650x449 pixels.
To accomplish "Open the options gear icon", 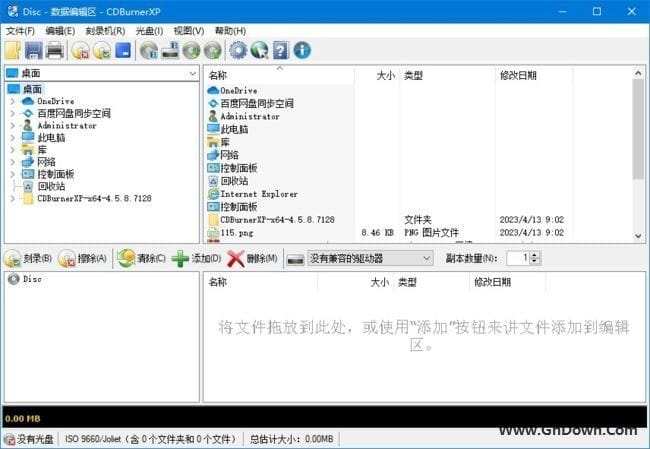I will click(238, 50).
